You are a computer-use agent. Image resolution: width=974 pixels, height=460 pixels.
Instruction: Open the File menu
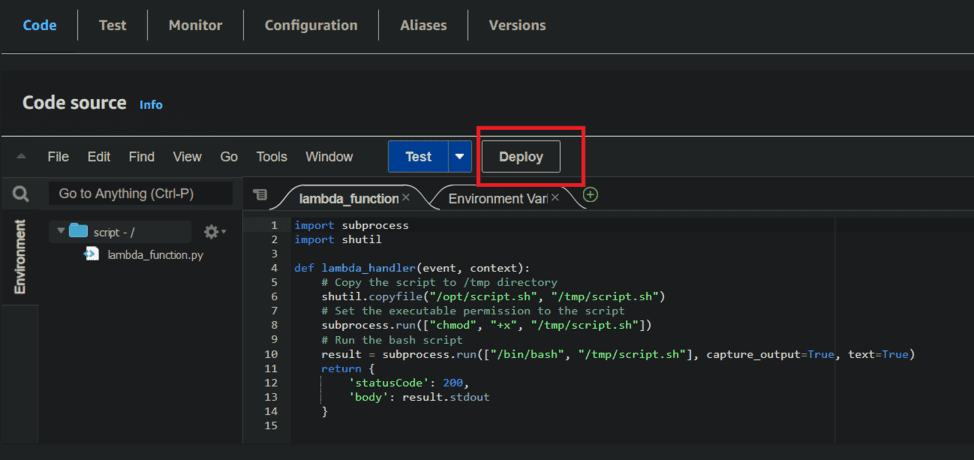pos(58,157)
